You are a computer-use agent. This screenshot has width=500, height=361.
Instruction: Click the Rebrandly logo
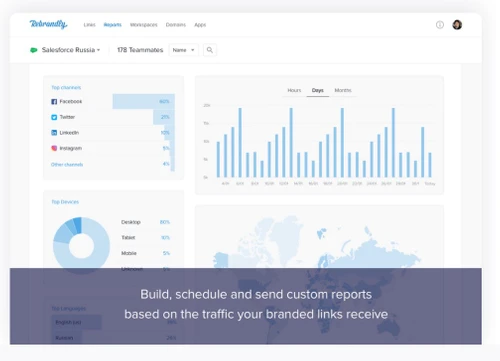tap(48, 24)
